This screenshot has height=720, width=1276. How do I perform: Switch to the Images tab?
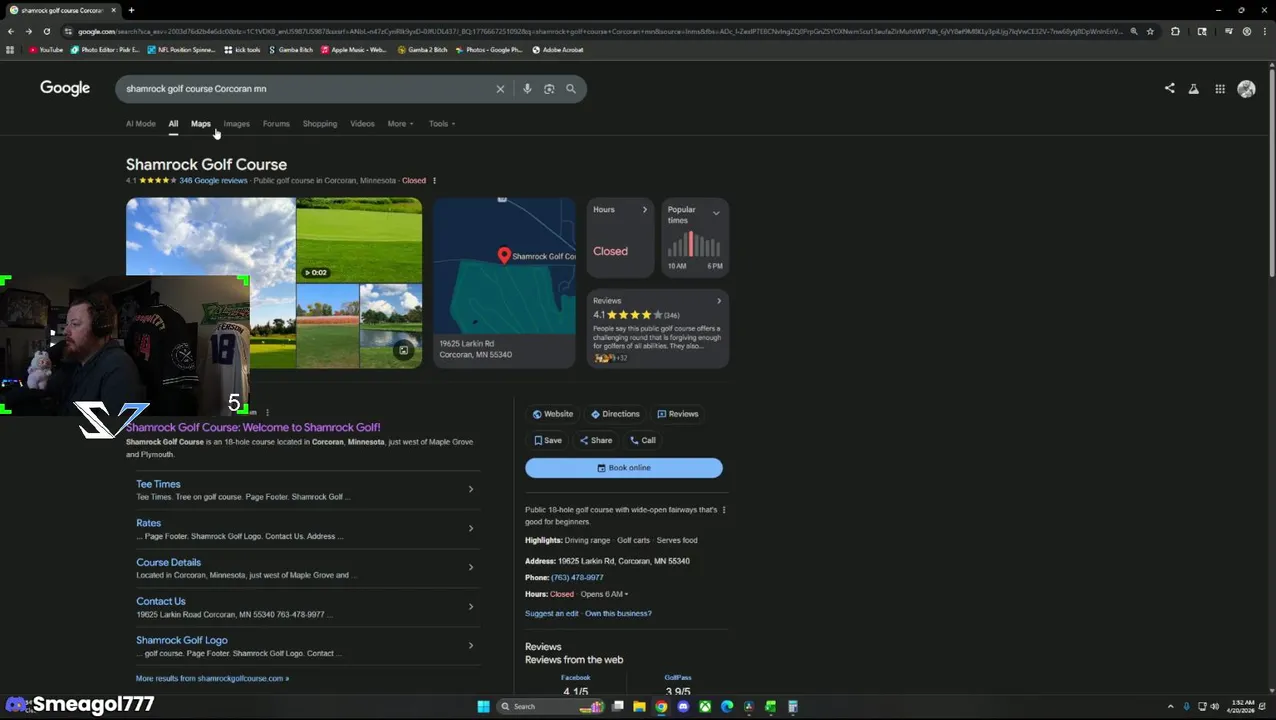(237, 124)
